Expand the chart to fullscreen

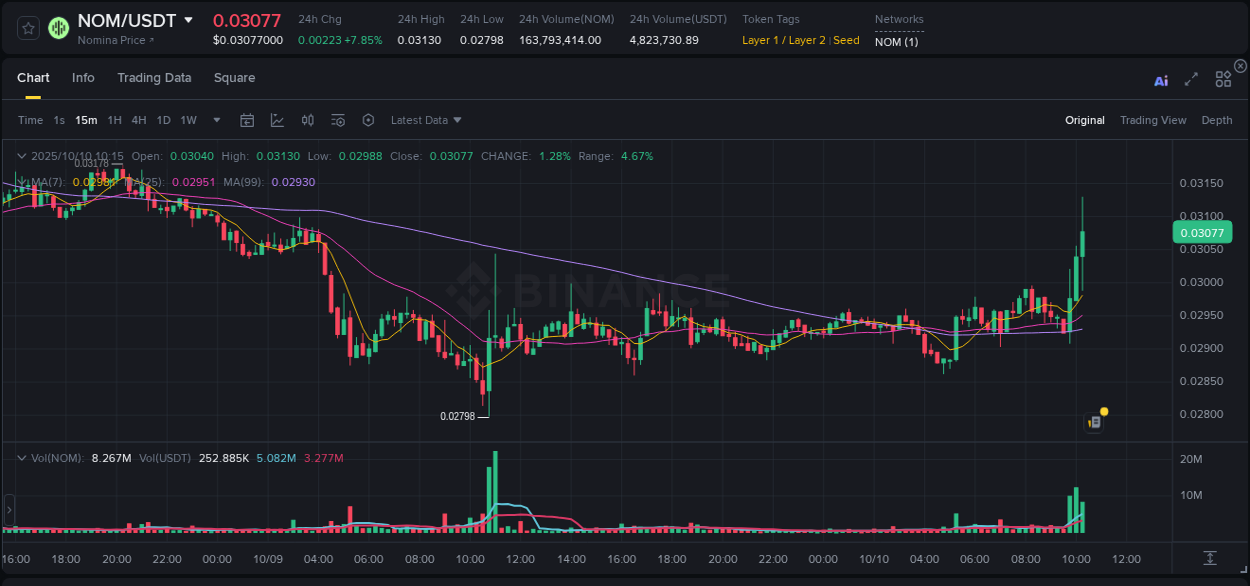(x=1191, y=79)
